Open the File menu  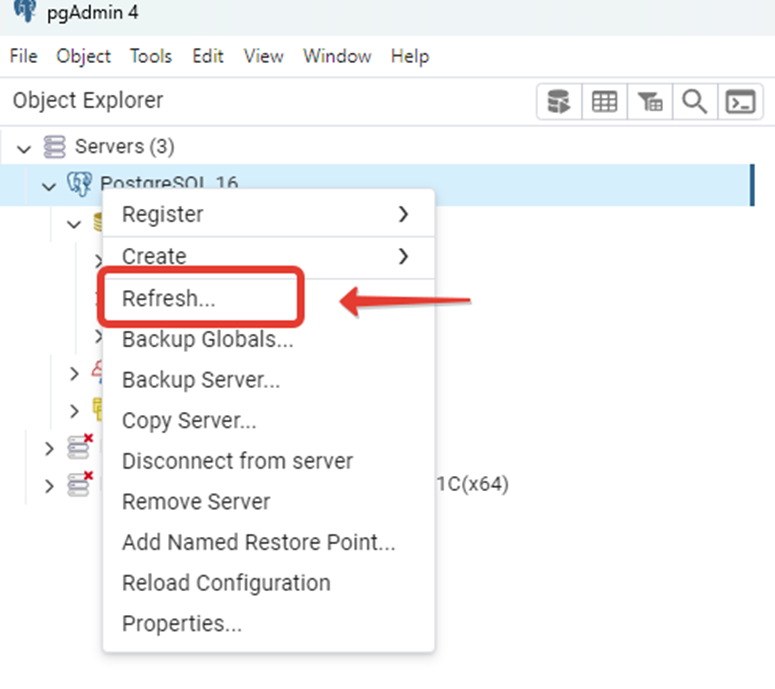click(x=23, y=56)
